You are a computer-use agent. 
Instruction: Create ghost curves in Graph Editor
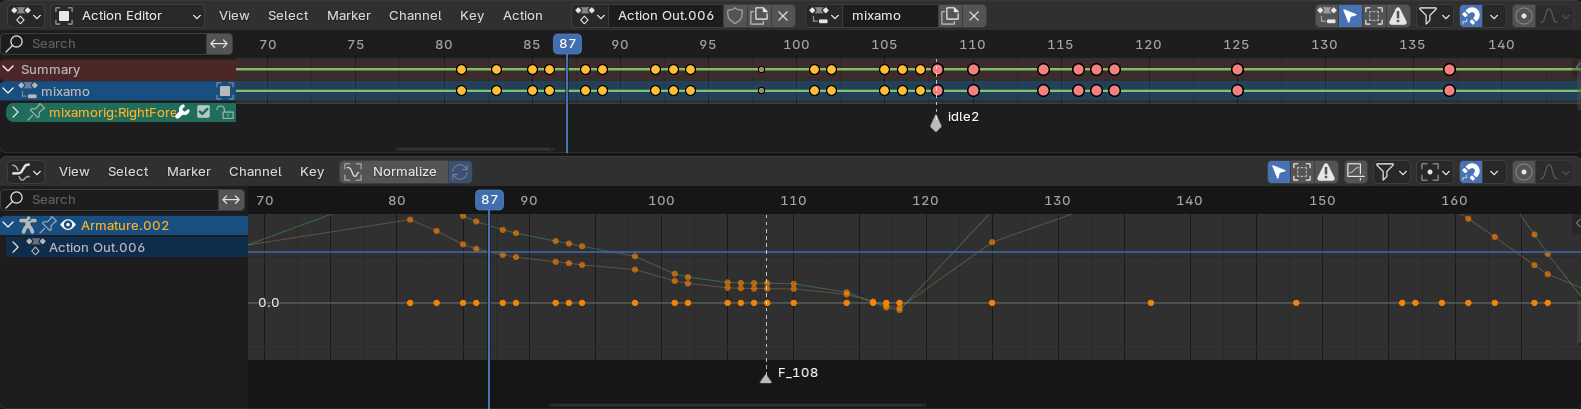click(1355, 171)
